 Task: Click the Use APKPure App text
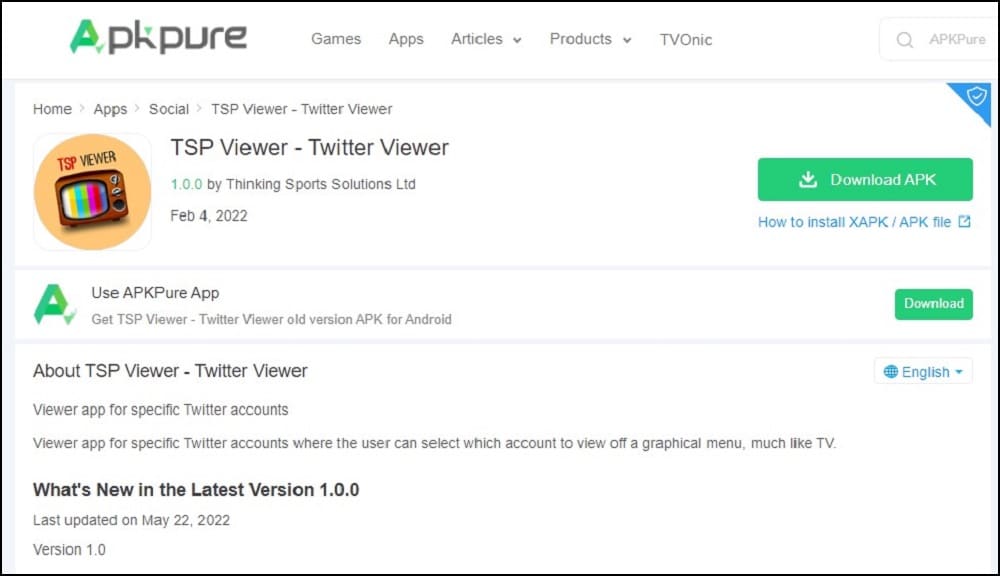155,293
